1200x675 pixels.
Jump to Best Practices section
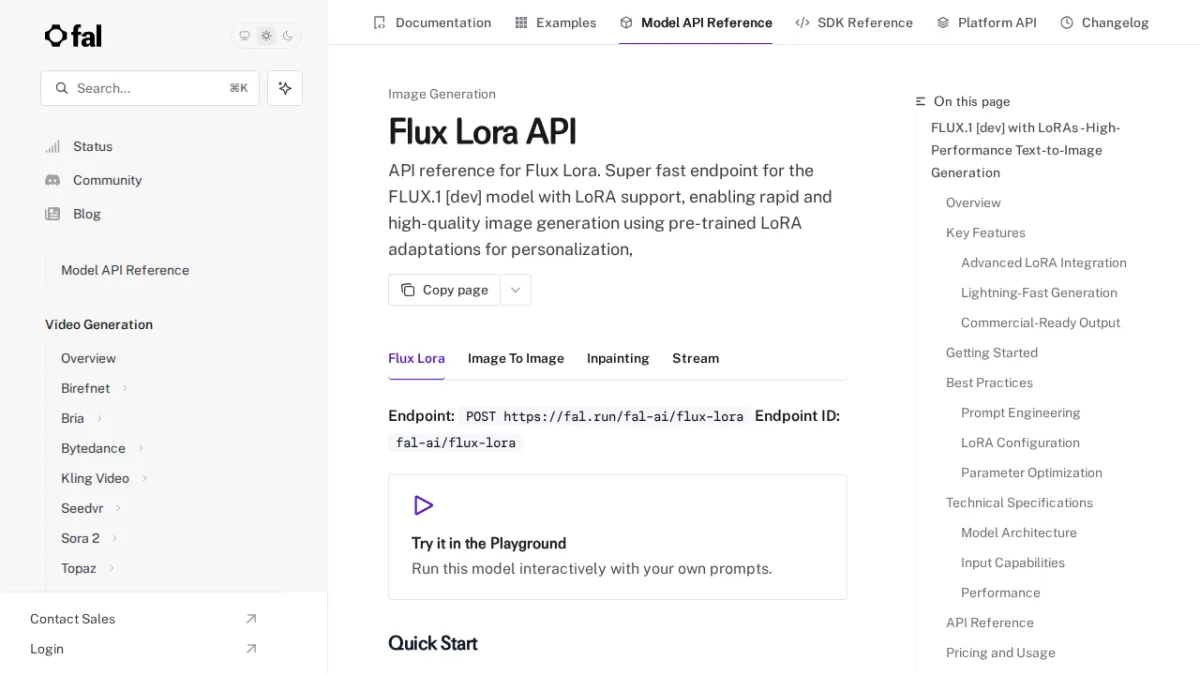[x=989, y=382]
